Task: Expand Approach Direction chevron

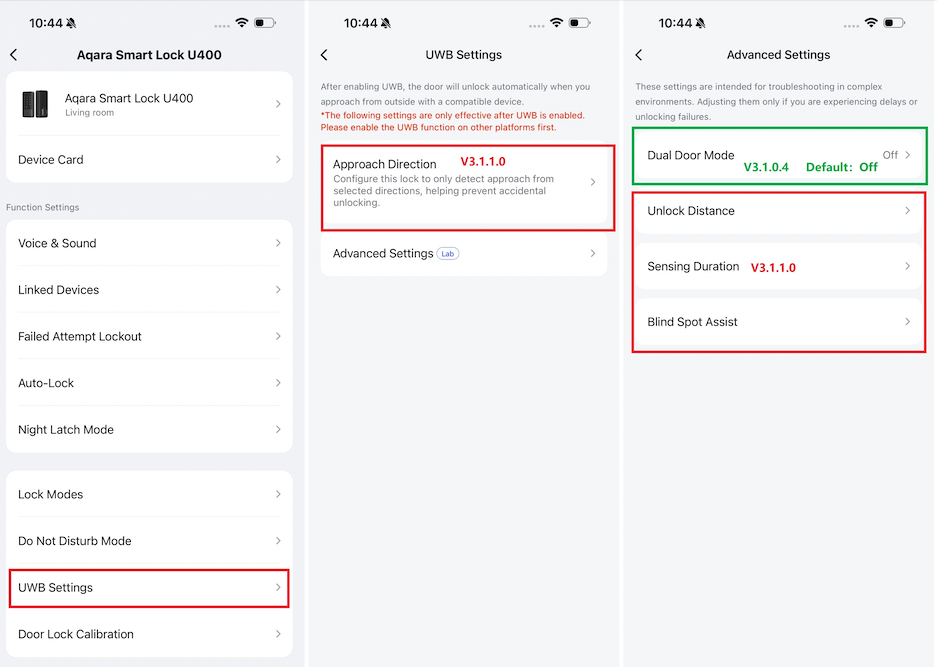Action: (x=593, y=182)
